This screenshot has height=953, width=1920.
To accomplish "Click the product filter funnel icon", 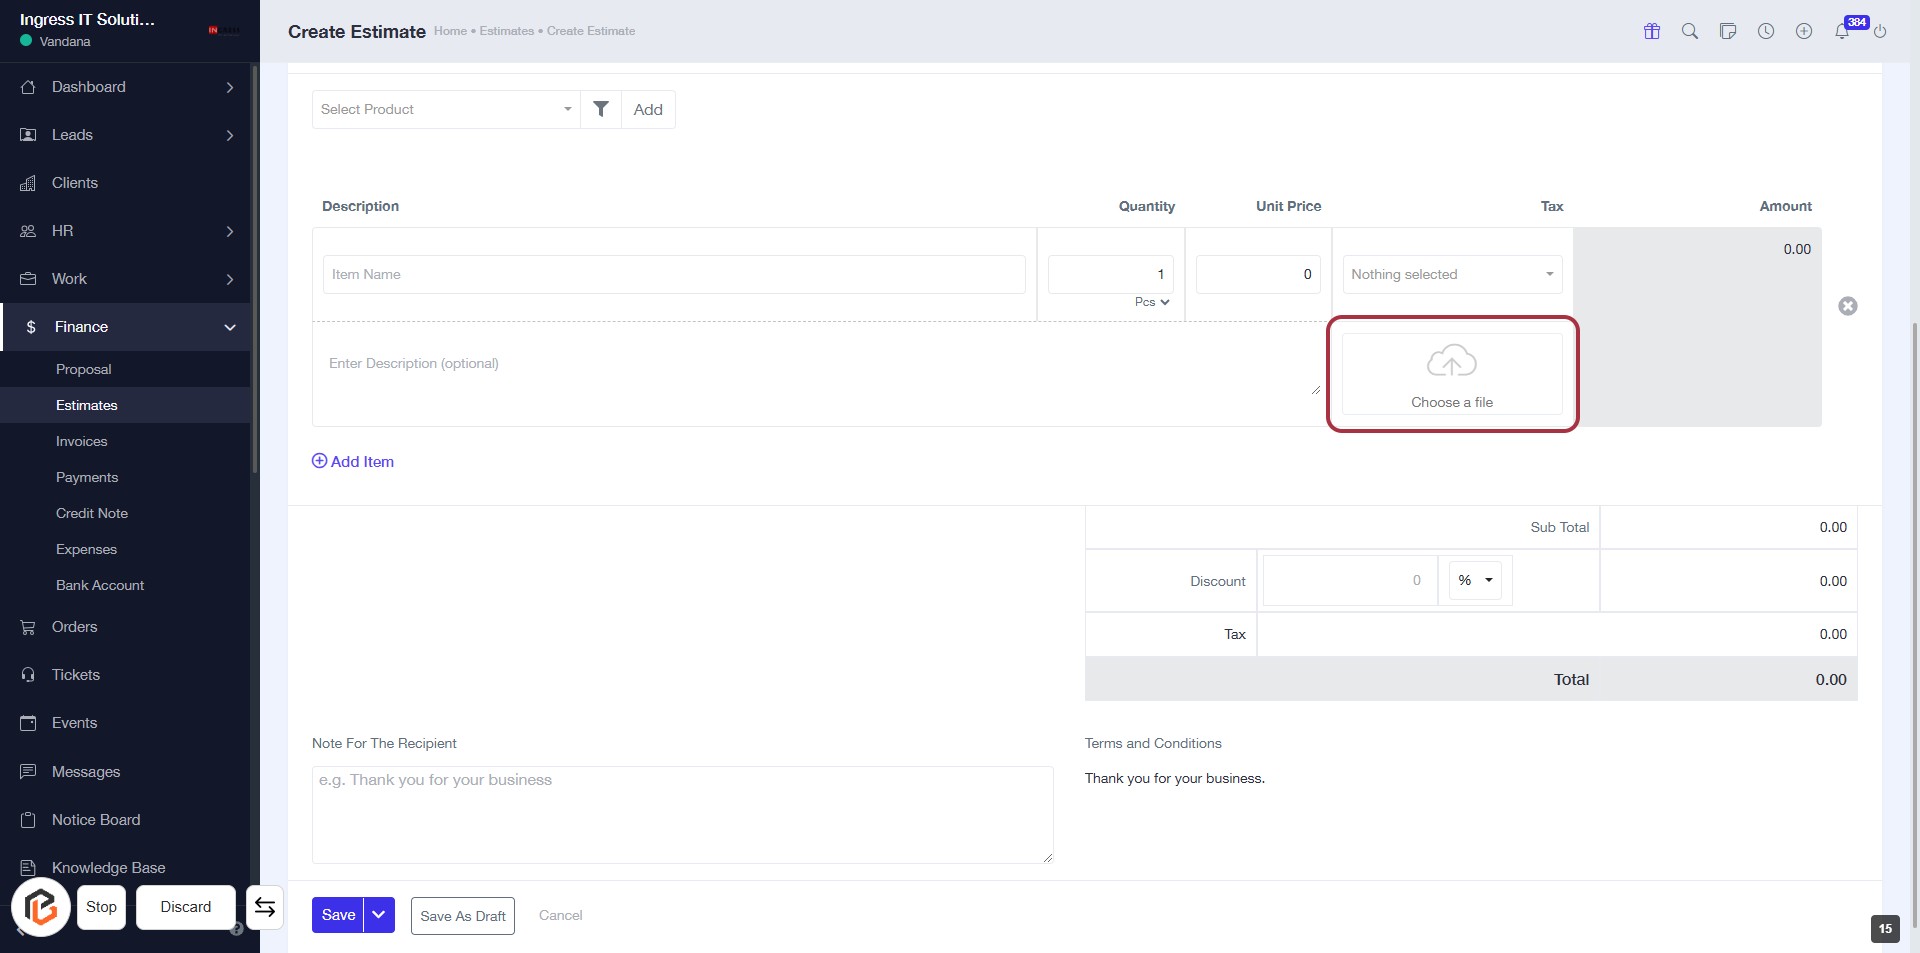I will click(601, 109).
